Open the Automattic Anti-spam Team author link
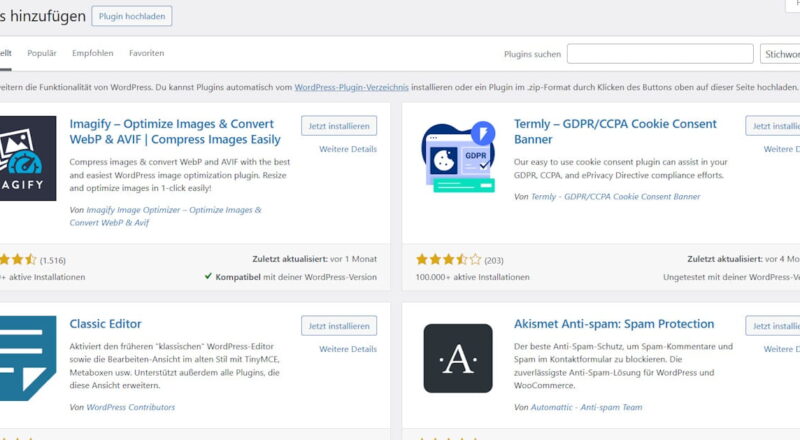The height and width of the screenshot is (440, 800). [x=586, y=407]
